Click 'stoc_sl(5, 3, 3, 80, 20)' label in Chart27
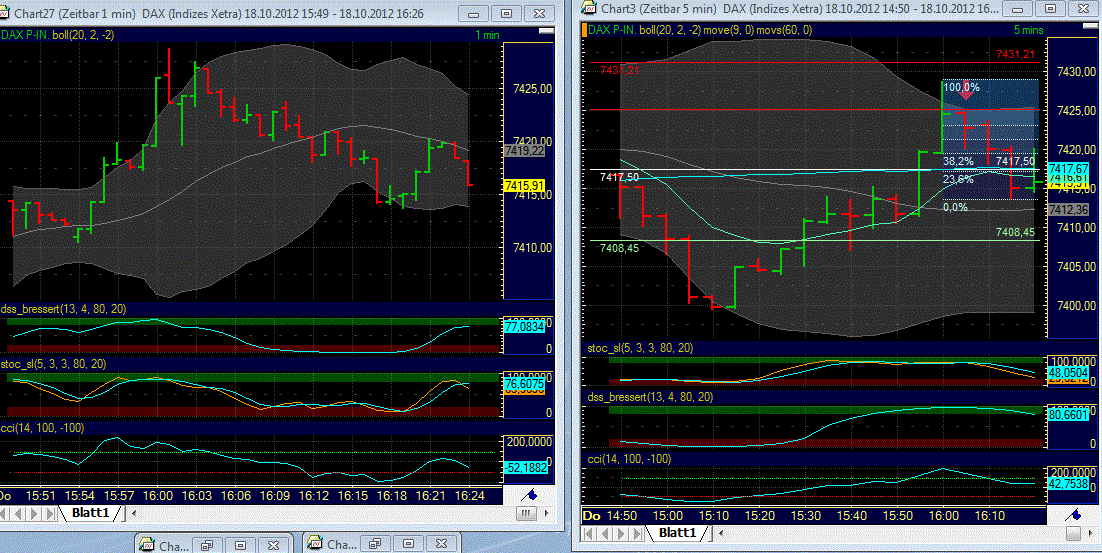This screenshot has width=1102, height=553. point(53,363)
